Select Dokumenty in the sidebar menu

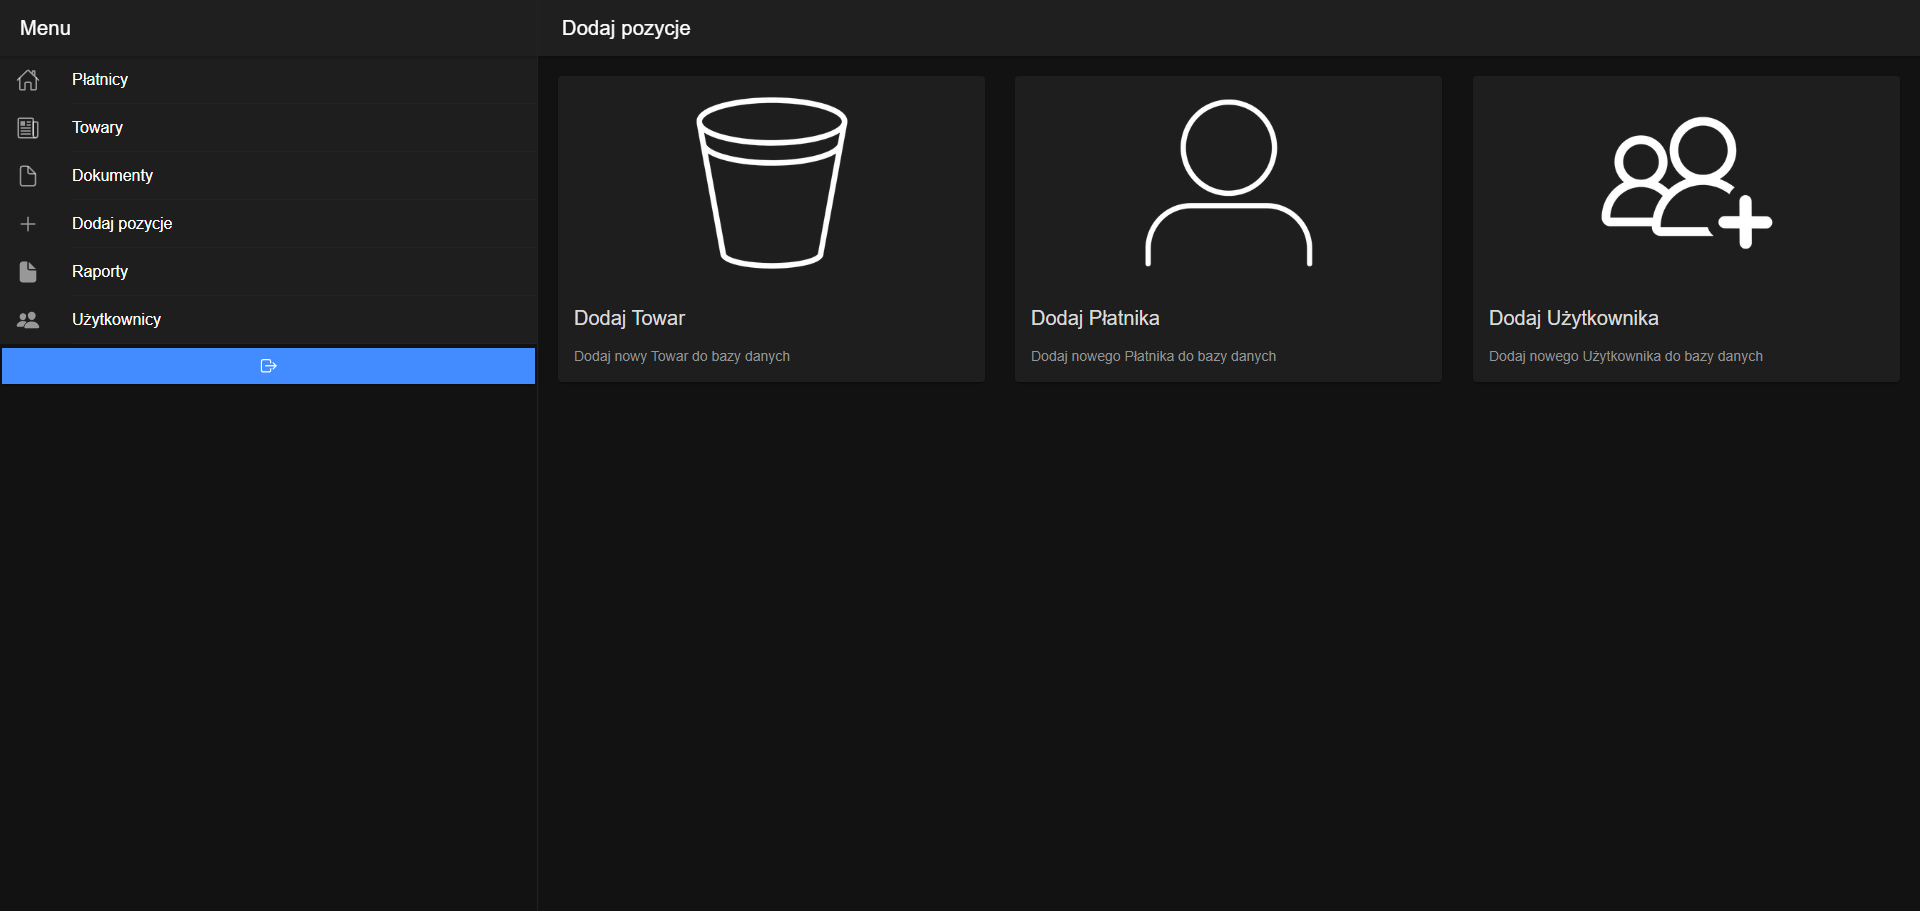pyautogui.click(x=112, y=175)
